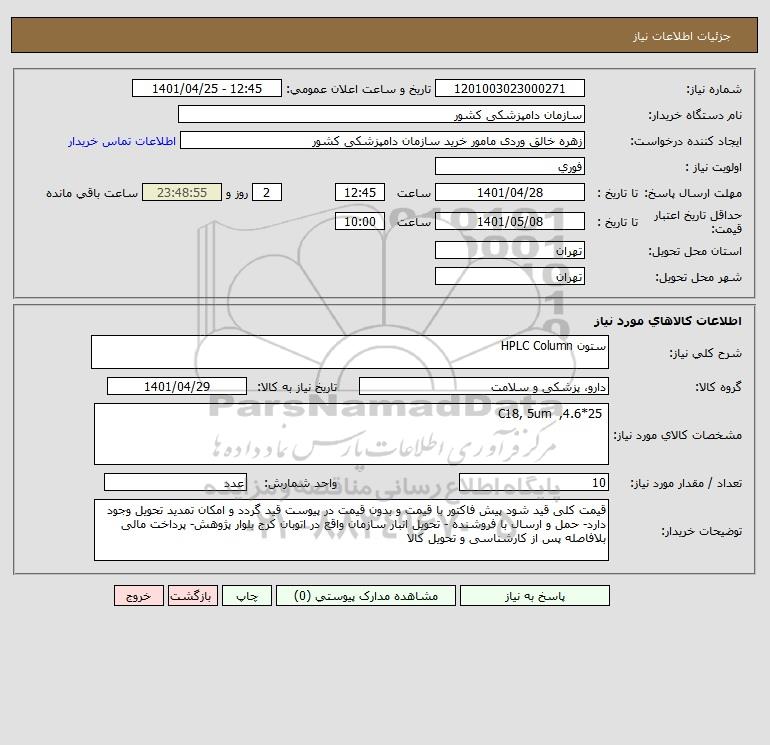The width and height of the screenshot is (770, 745).
Task: Click page header جزئیات اطلاعات نیاز
Action: click(x=682, y=36)
